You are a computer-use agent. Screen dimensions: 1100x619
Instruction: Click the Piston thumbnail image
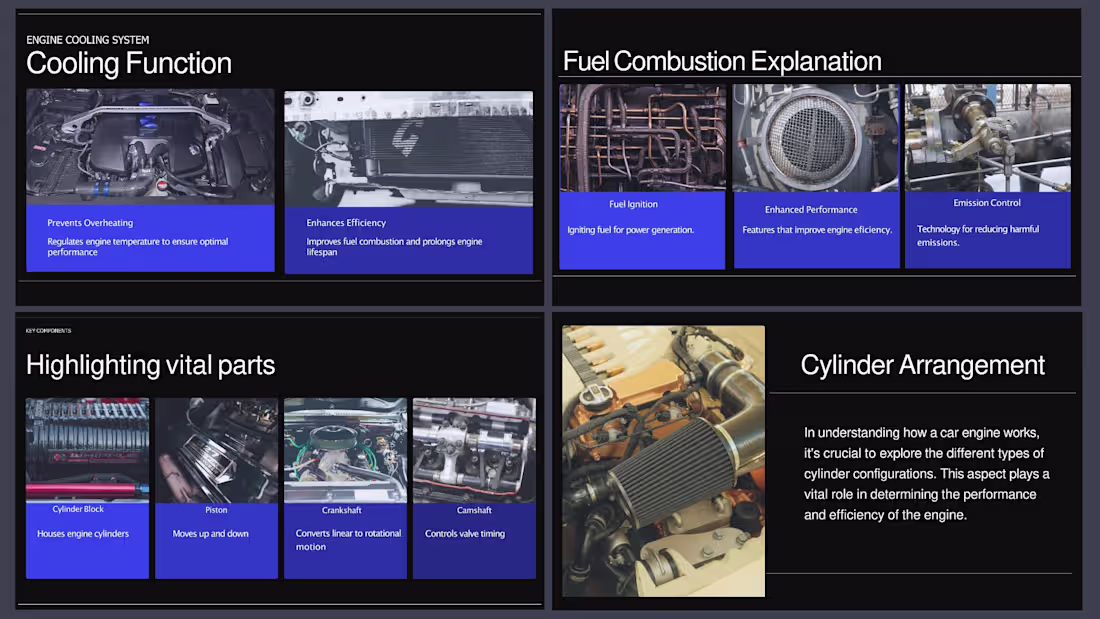216,448
